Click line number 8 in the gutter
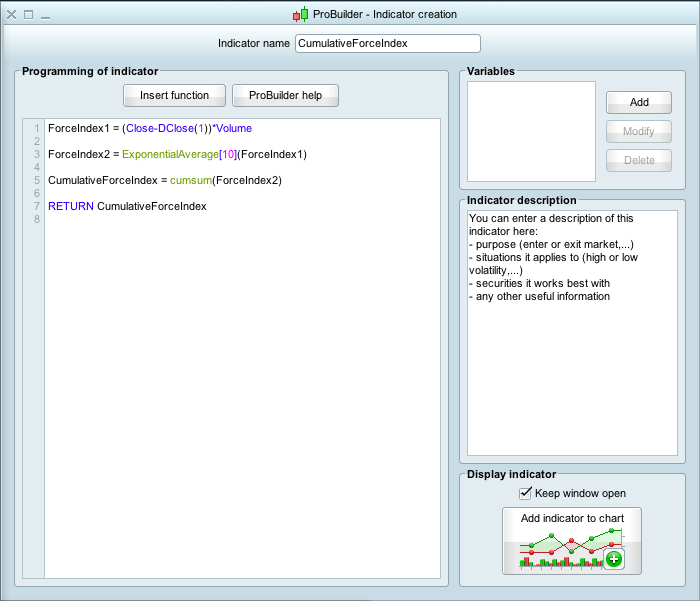Viewport: 700px width, 601px height. [37, 219]
